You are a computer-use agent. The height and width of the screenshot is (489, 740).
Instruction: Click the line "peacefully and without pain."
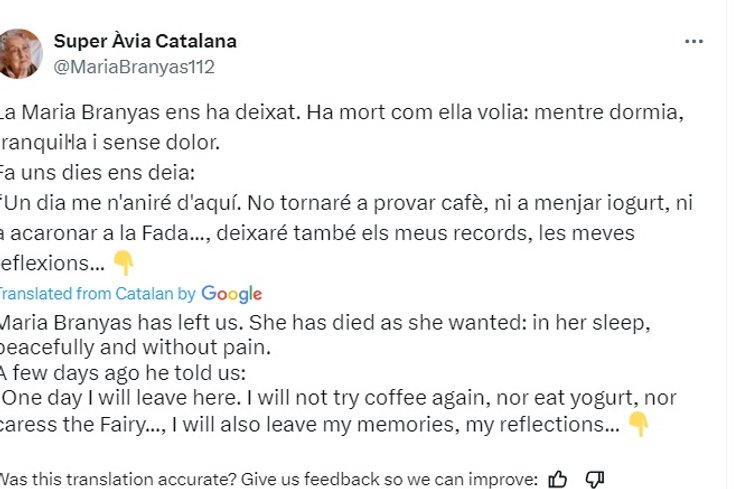point(137,349)
